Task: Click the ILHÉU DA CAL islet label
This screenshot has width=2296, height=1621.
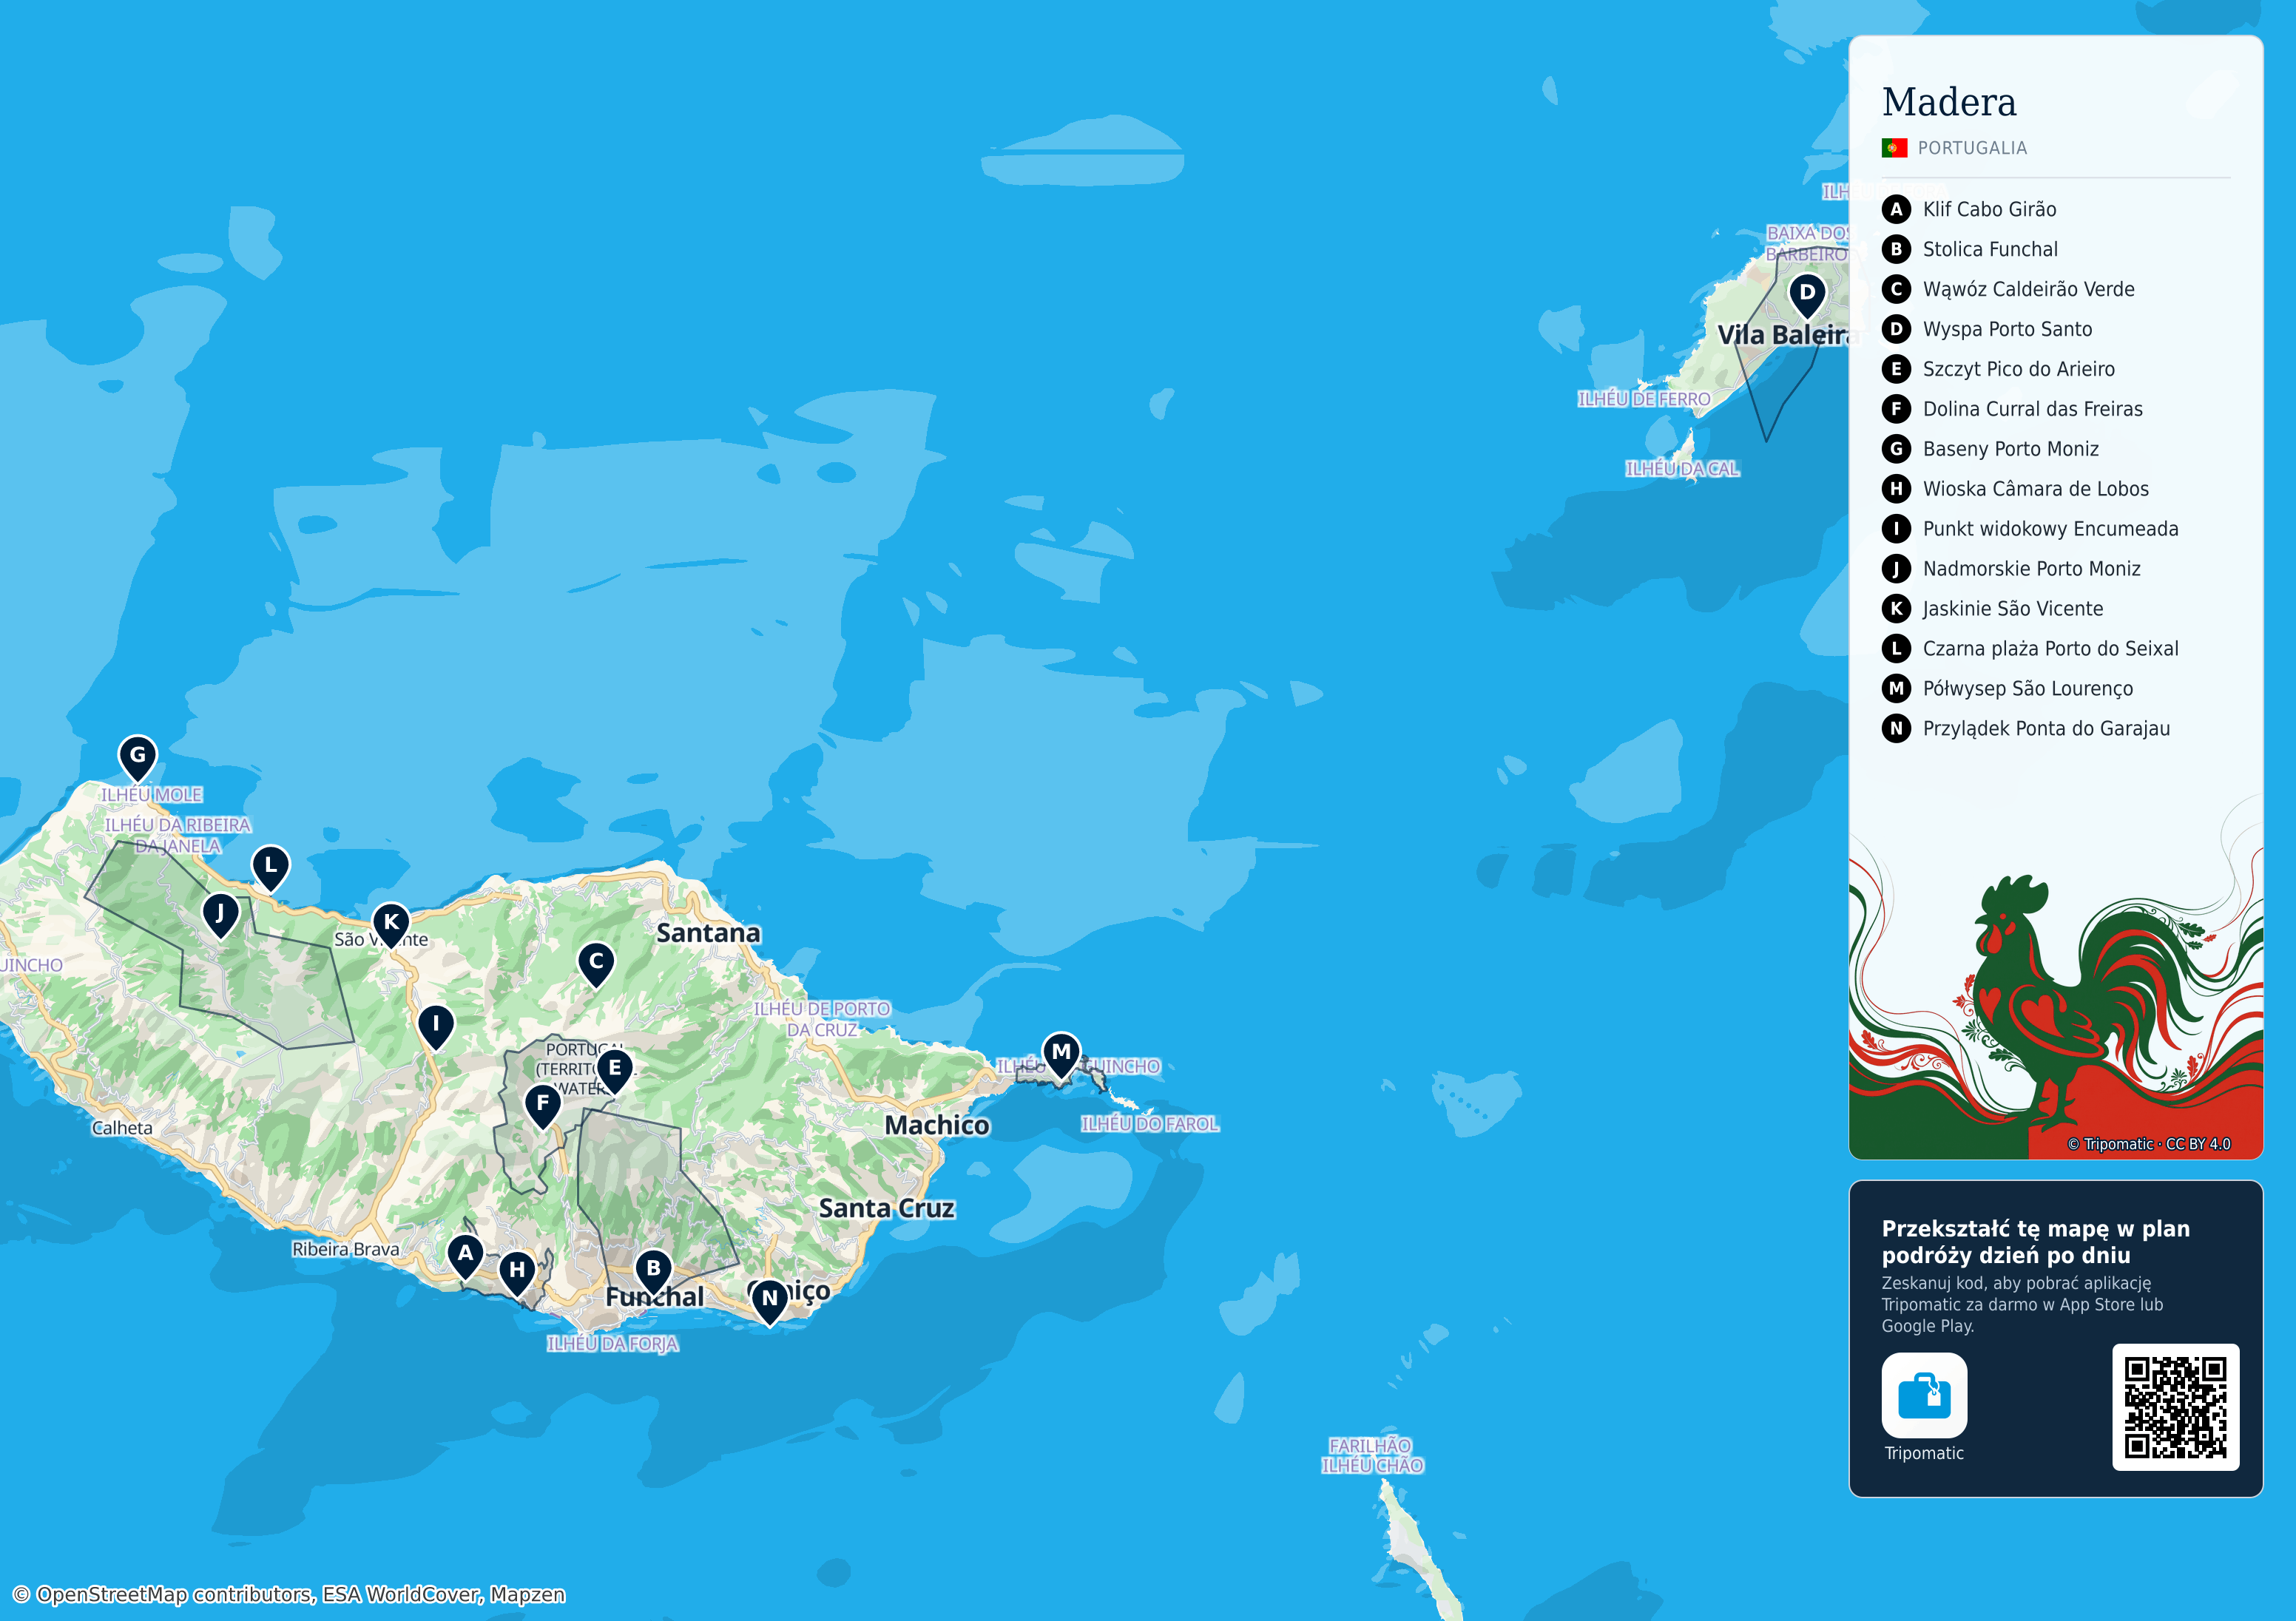Action: [1682, 469]
